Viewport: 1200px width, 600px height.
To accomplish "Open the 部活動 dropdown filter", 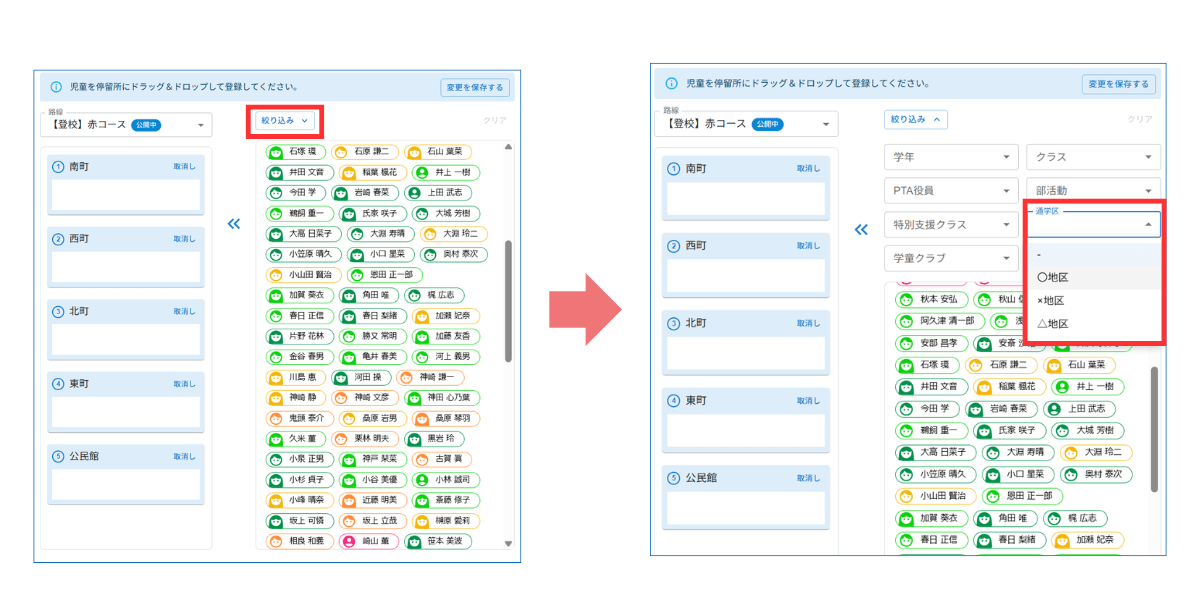I will [1093, 190].
